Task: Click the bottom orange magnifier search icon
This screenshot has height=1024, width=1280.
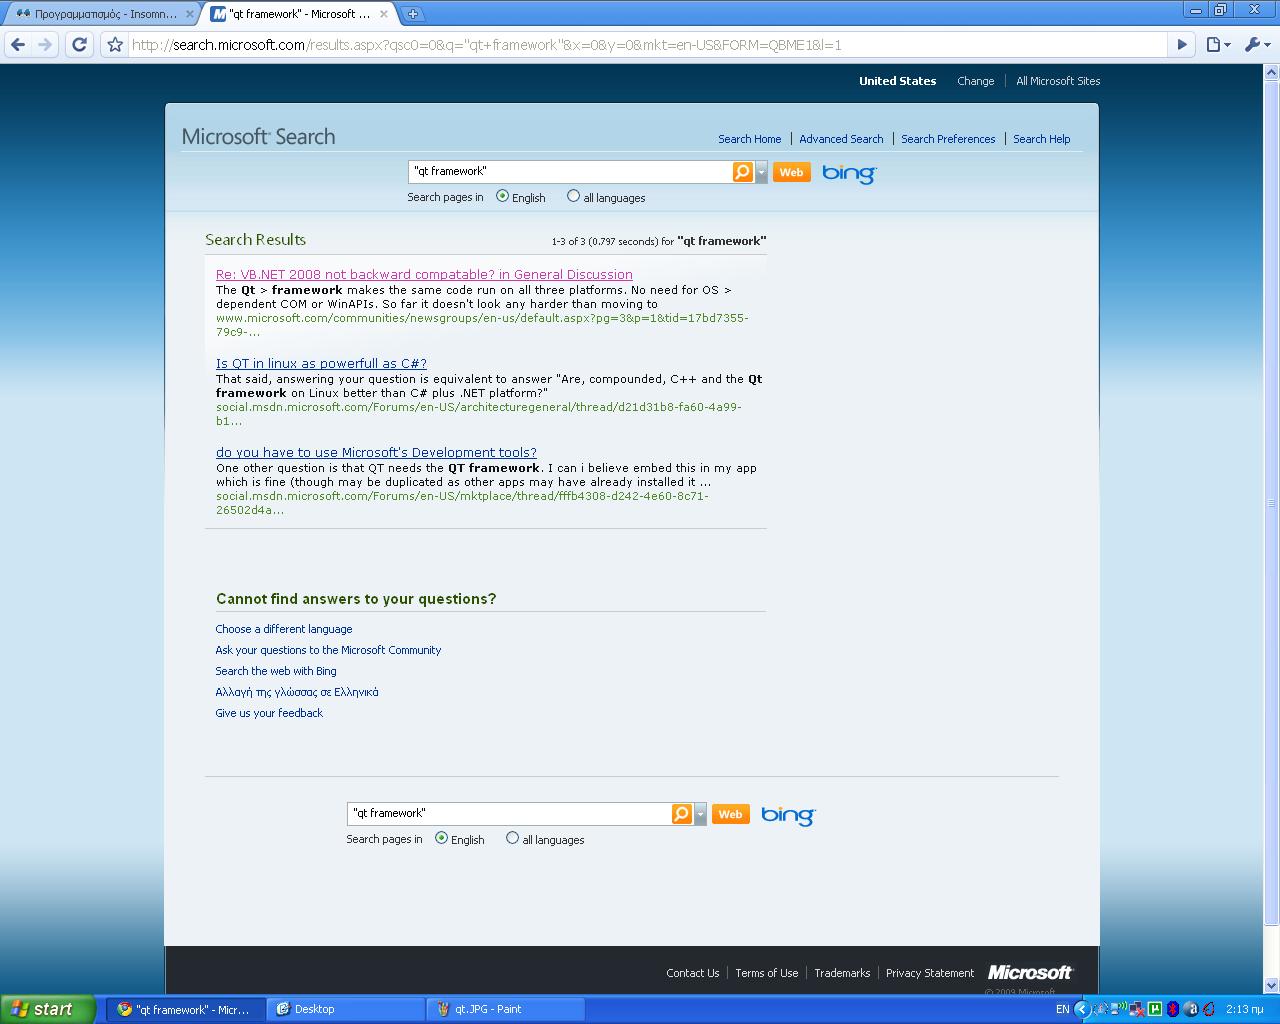Action: coord(681,814)
